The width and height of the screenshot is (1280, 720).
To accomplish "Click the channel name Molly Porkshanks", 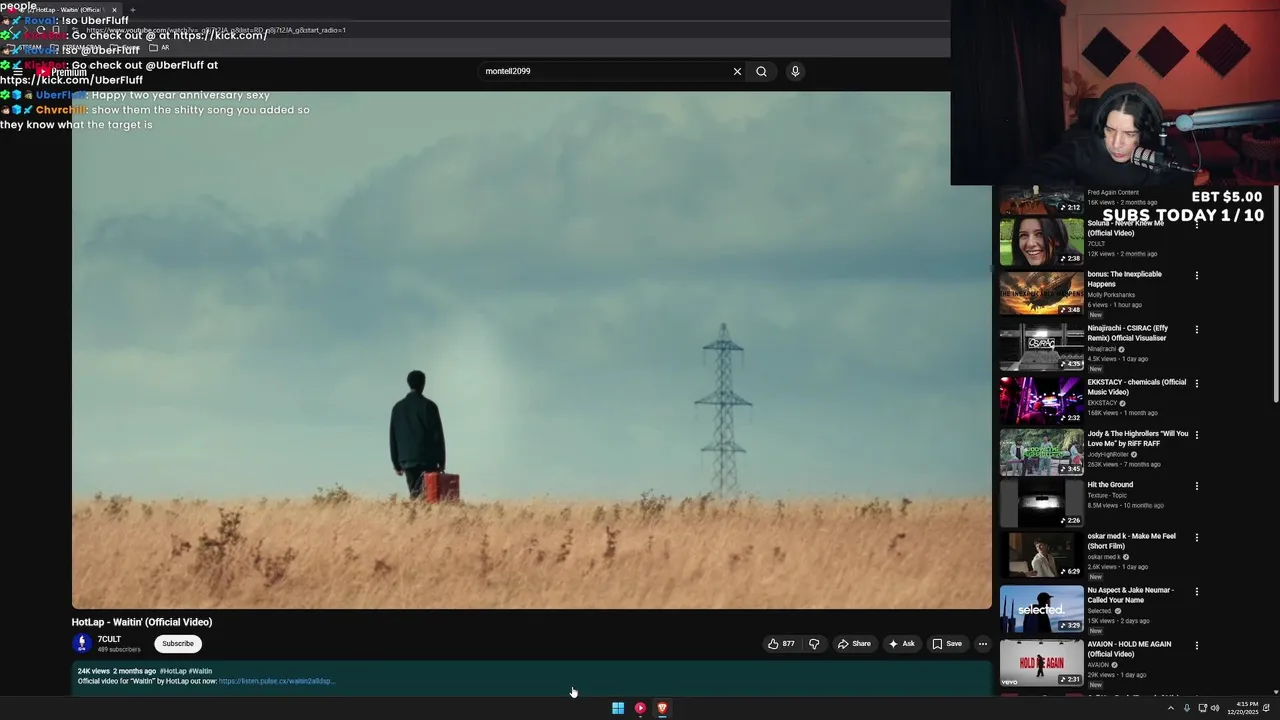I will coord(1111,295).
